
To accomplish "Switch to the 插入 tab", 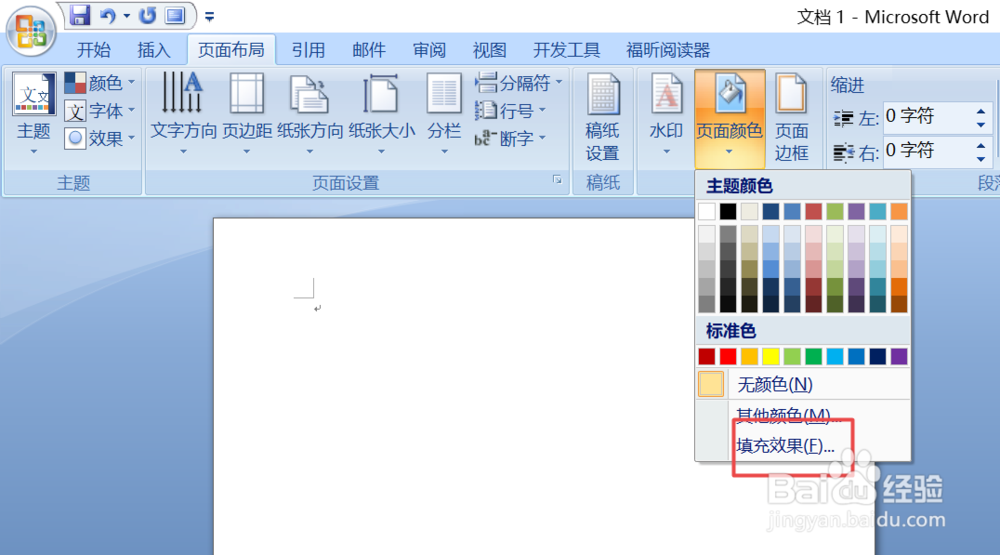I will (154, 50).
